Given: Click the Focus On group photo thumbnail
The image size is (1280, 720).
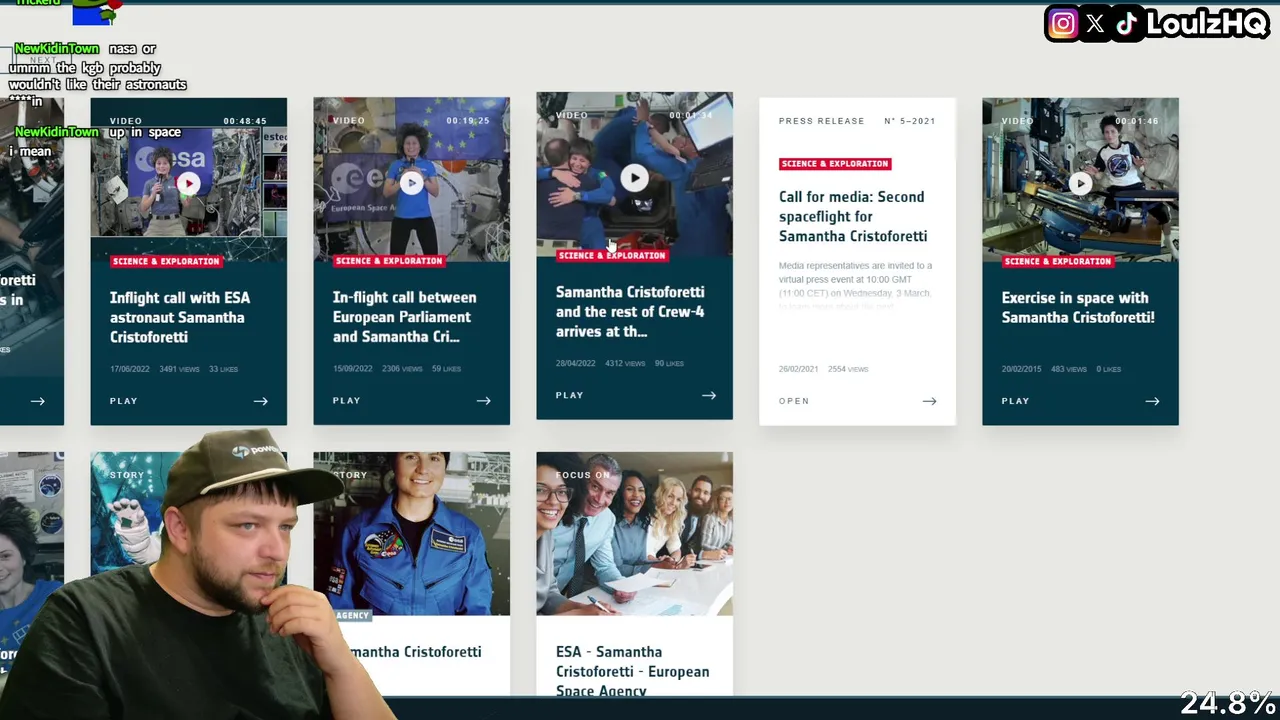Looking at the screenshot, I should point(634,533).
